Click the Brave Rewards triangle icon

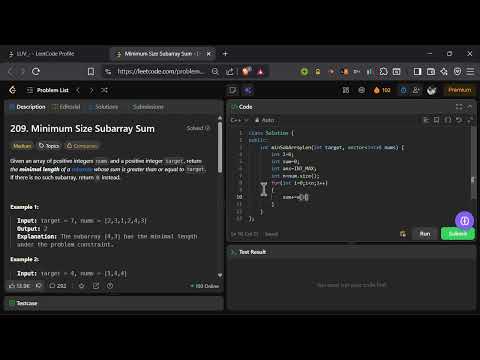tap(260, 71)
